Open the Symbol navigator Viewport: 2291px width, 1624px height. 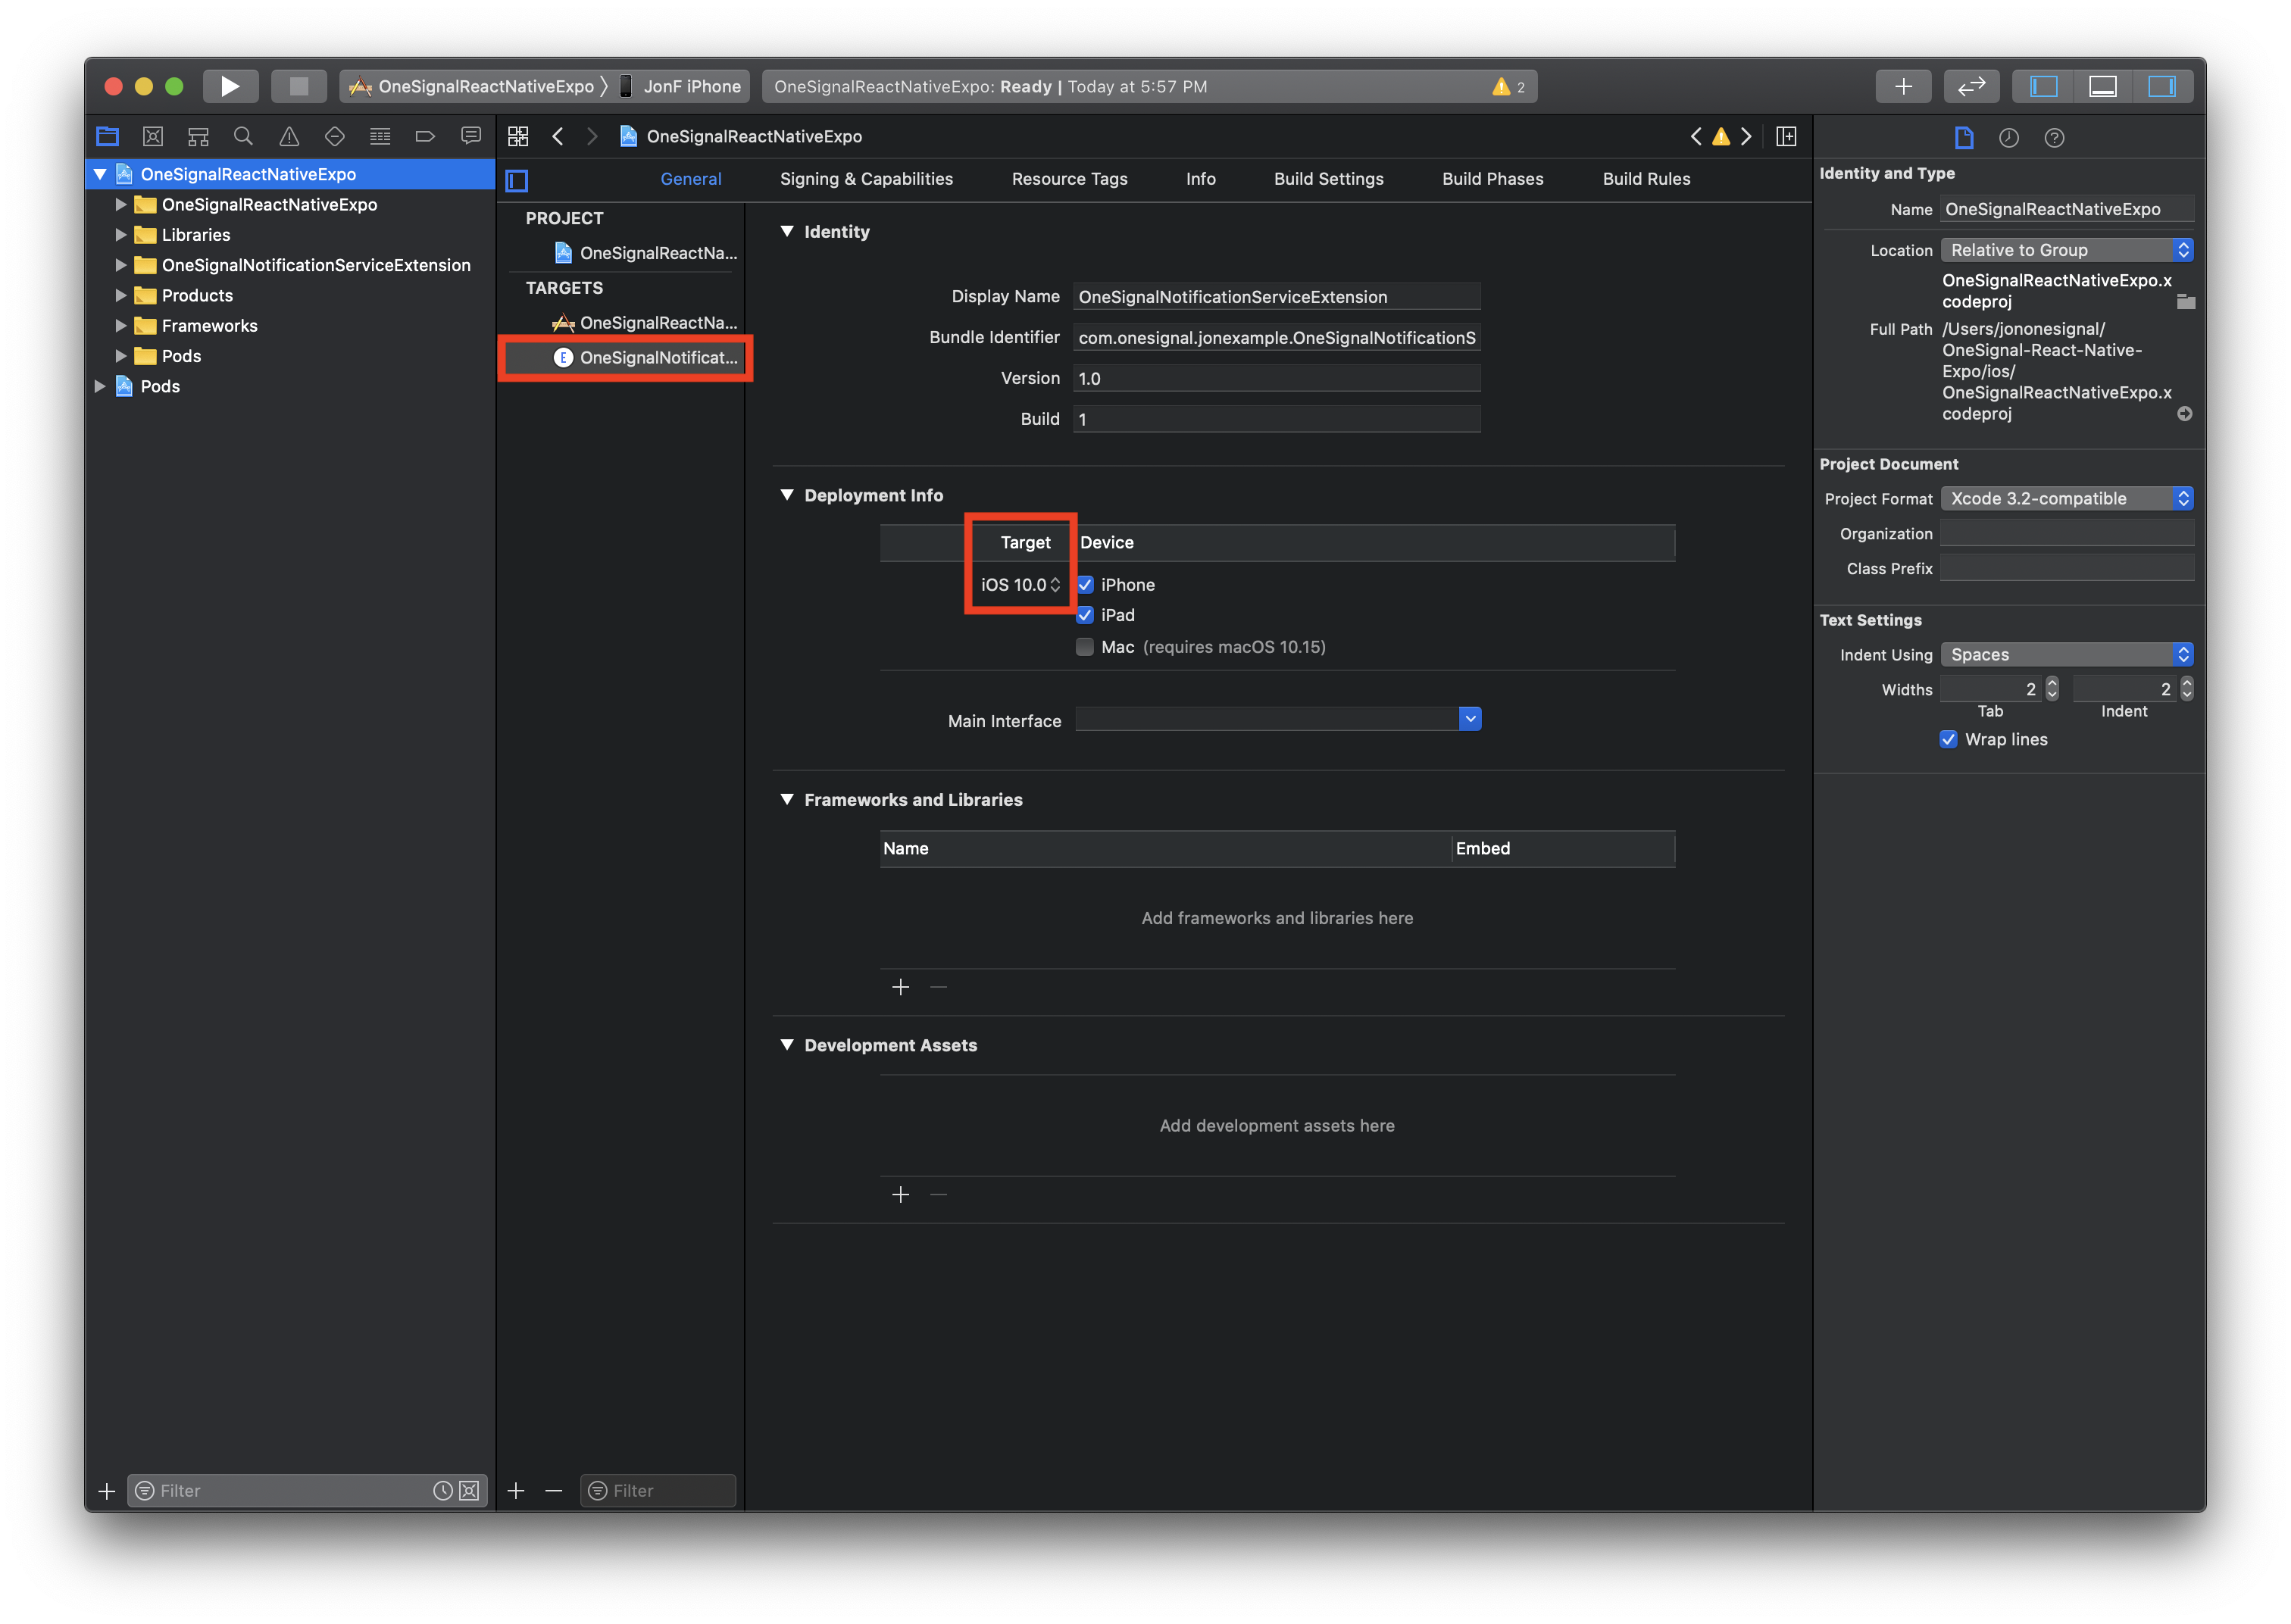coord(198,137)
